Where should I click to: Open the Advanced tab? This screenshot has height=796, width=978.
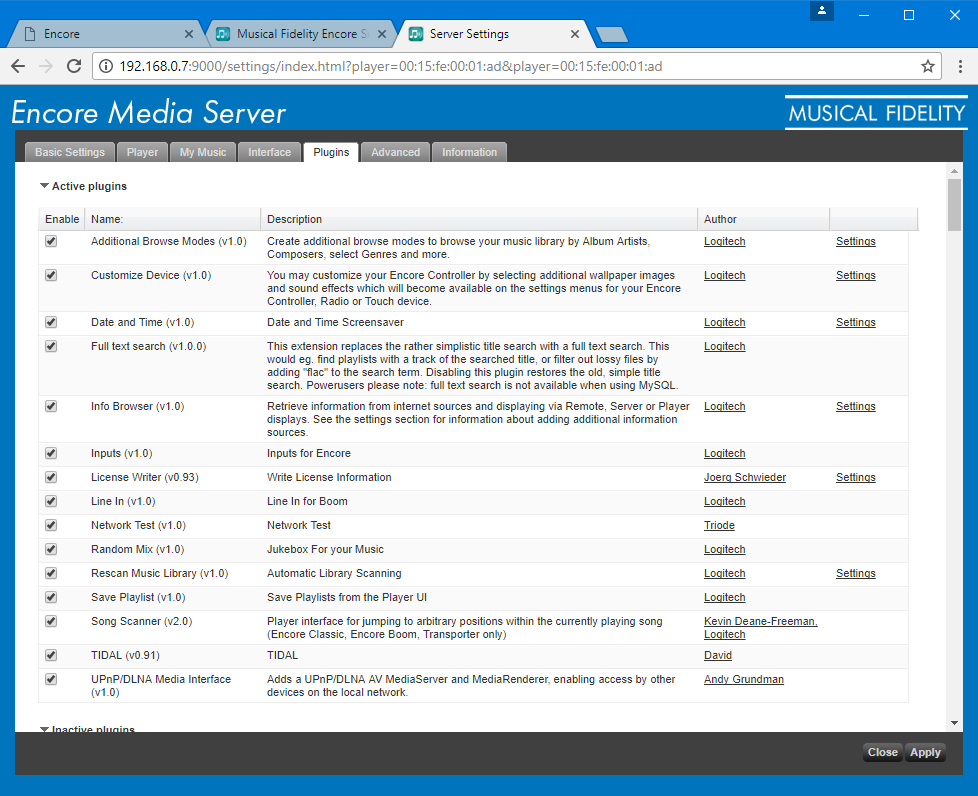[395, 152]
